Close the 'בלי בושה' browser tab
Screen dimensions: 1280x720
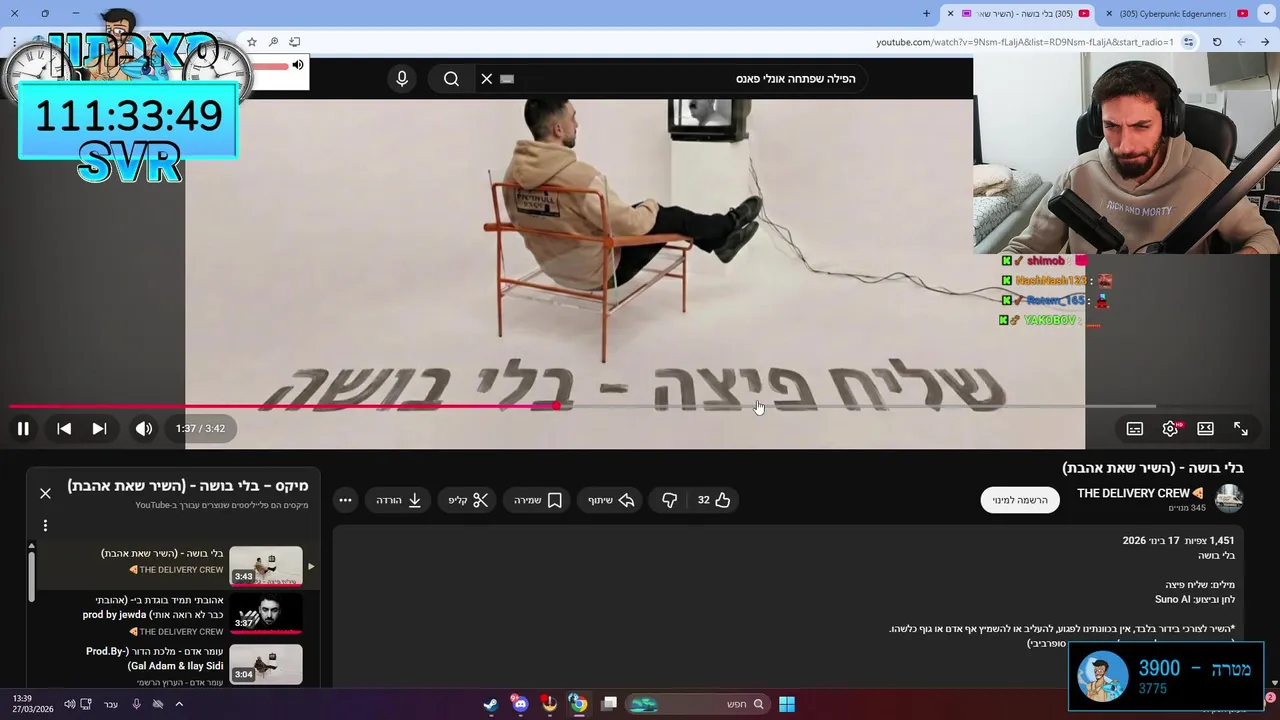tap(950, 13)
